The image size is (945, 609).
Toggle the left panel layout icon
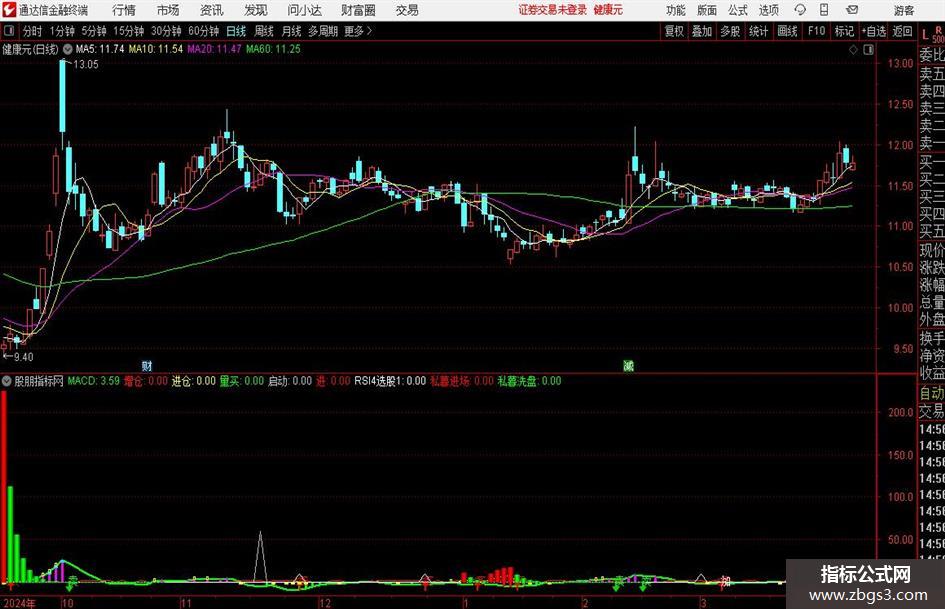8,31
